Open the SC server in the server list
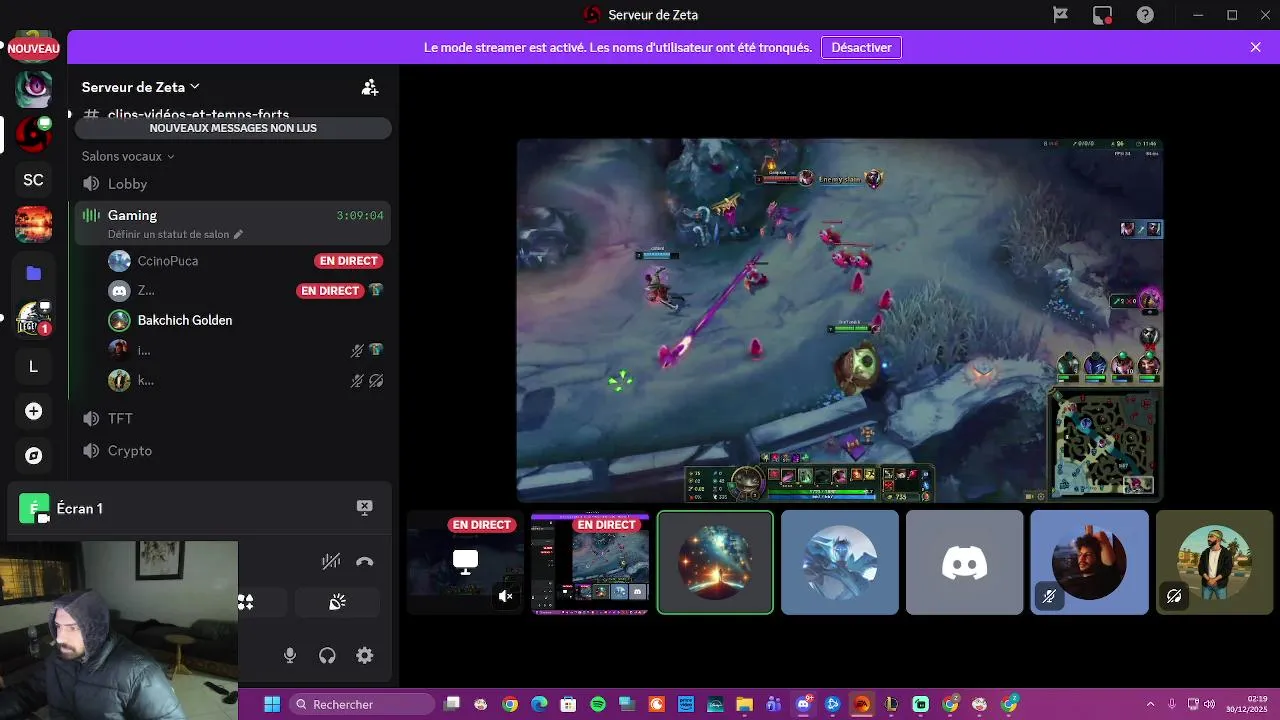Image resolution: width=1280 pixels, height=720 pixels. coord(33,180)
